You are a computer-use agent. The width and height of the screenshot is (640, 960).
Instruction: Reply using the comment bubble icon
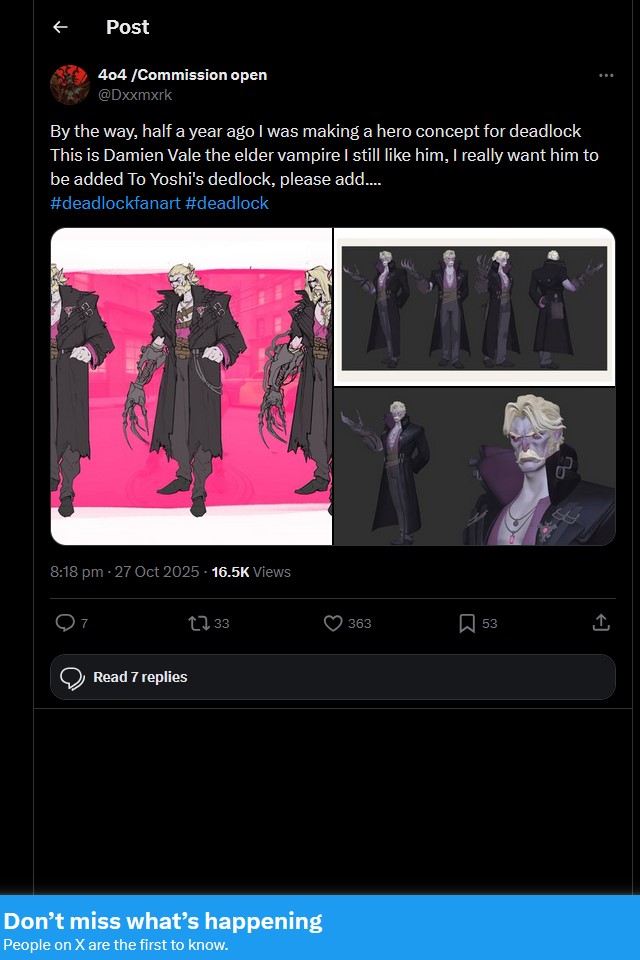click(65, 623)
